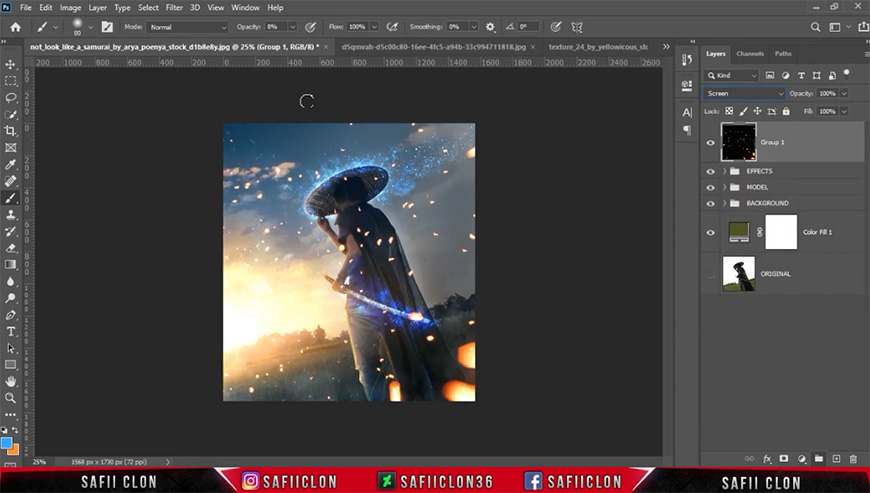Delete layer with trash icon

click(x=853, y=459)
